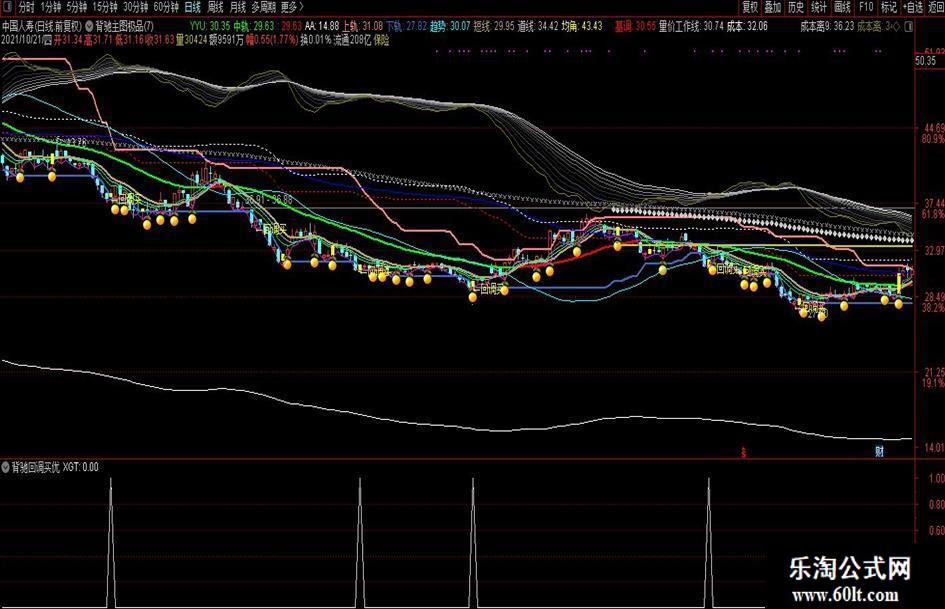Click the 背驰主图极品(7) indicator name
The image size is (945, 609).
tap(125, 27)
